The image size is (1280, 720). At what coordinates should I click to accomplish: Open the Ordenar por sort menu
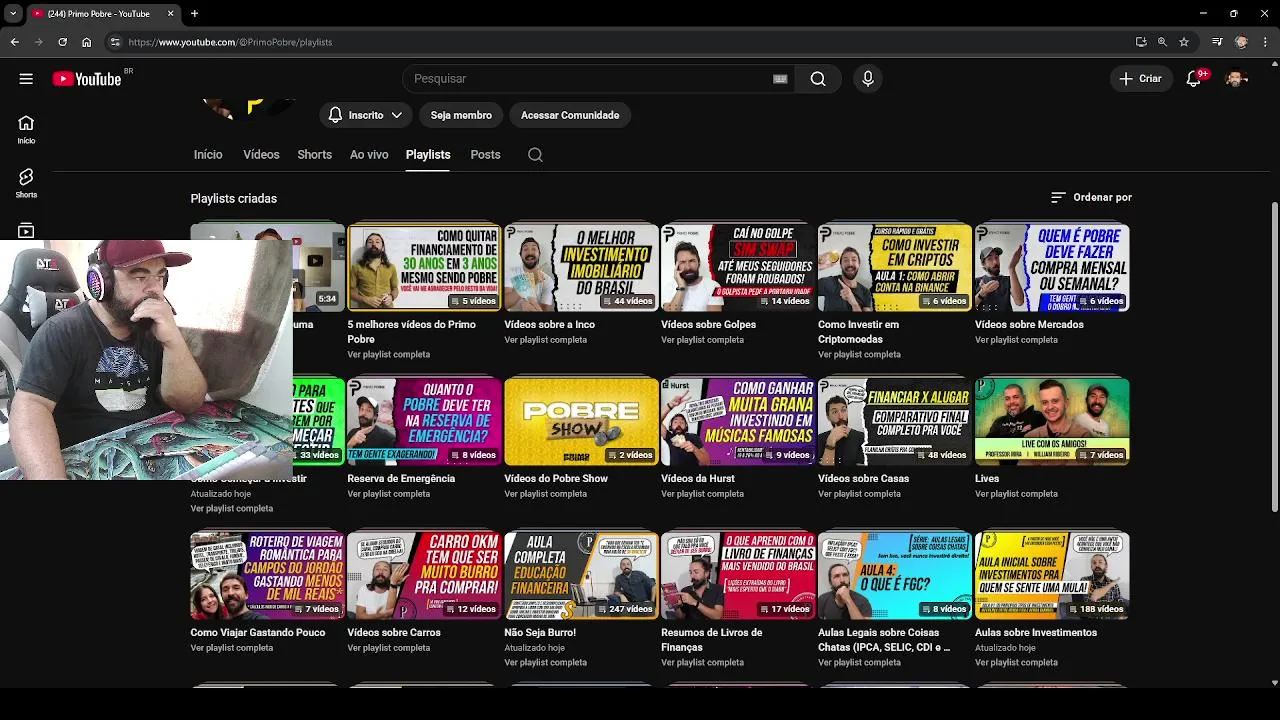1091,198
